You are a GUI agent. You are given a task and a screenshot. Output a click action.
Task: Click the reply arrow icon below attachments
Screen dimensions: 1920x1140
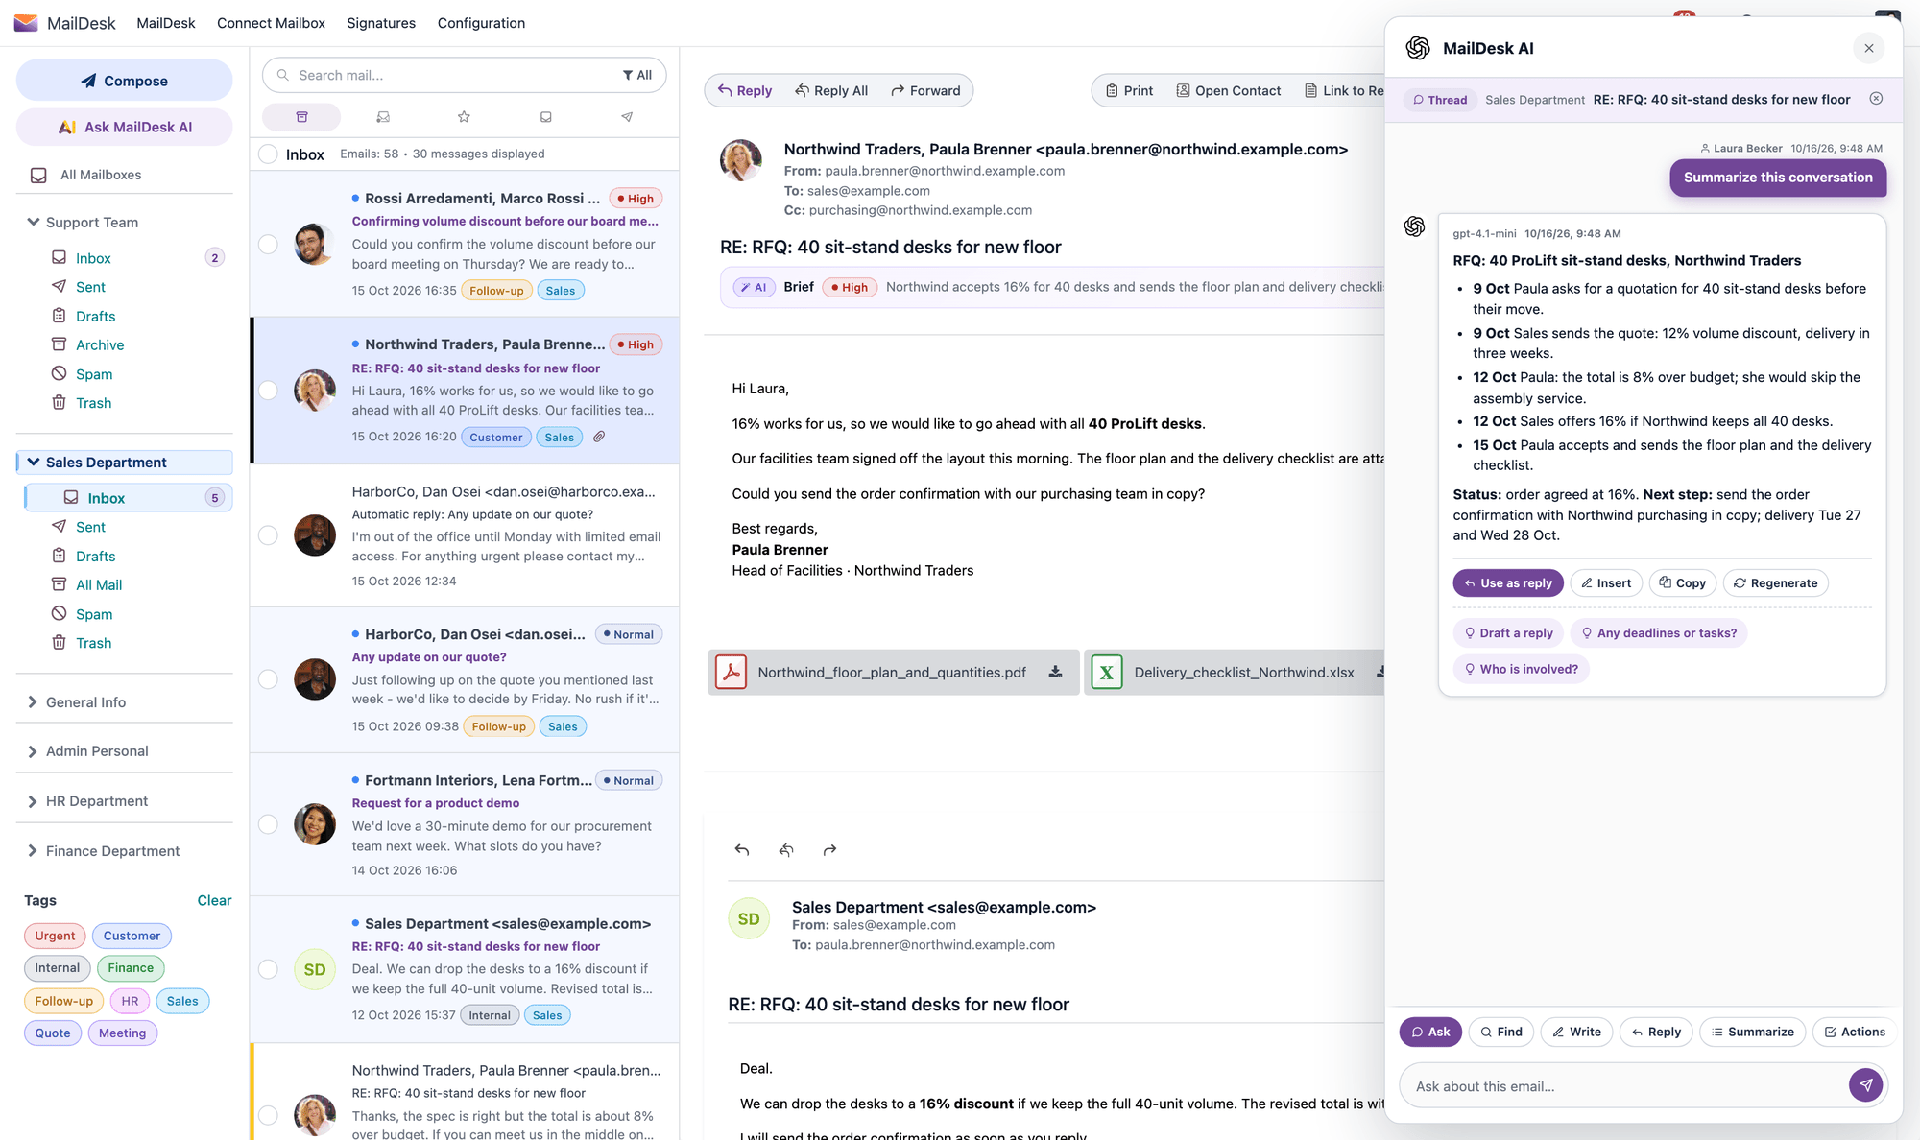pyautogui.click(x=742, y=850)
